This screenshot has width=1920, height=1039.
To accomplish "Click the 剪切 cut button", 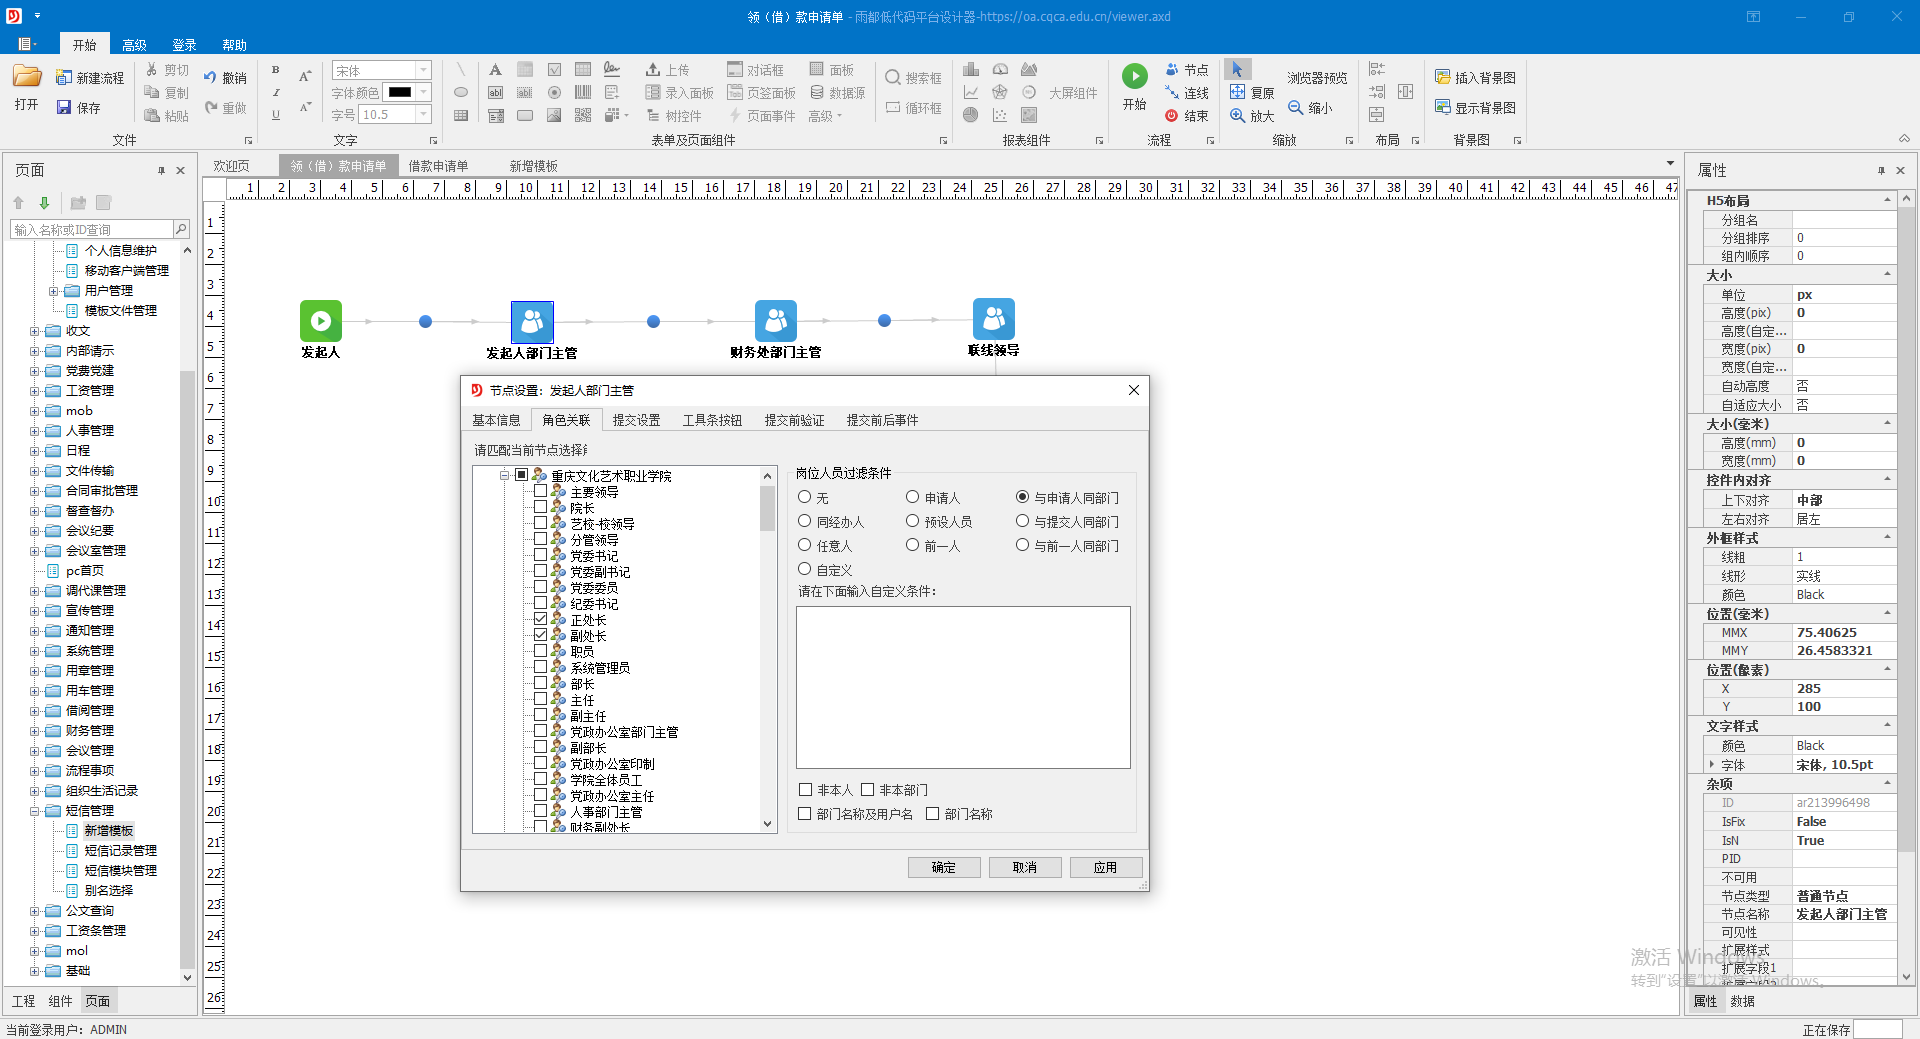I will pyautogui.click(x=167, y=70).
